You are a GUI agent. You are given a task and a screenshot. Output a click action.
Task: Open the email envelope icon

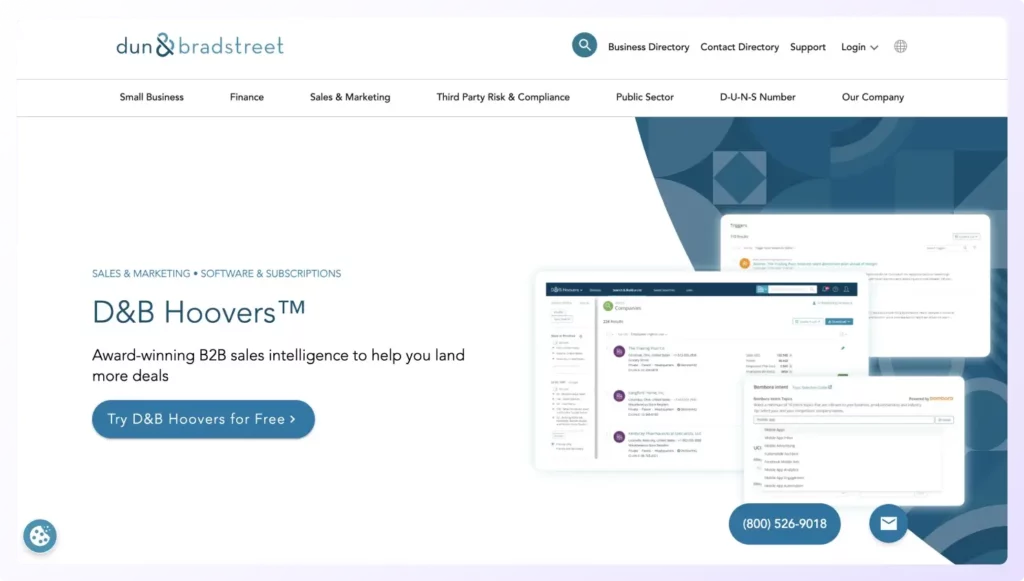(887, 523)
